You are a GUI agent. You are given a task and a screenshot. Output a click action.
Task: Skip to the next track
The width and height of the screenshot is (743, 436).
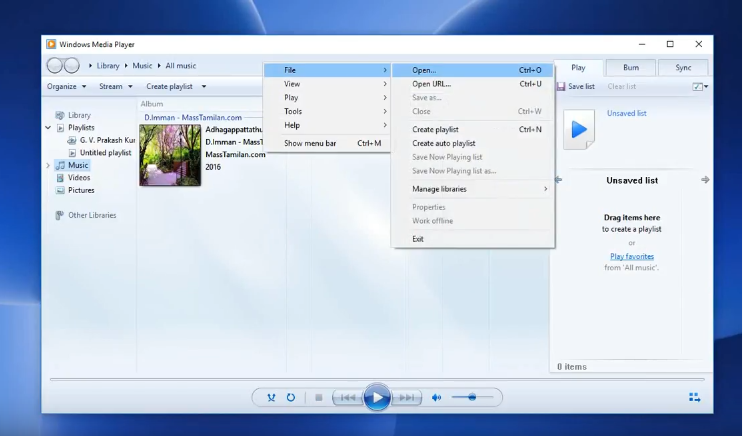pyautogui.click(x=405, y=397)
